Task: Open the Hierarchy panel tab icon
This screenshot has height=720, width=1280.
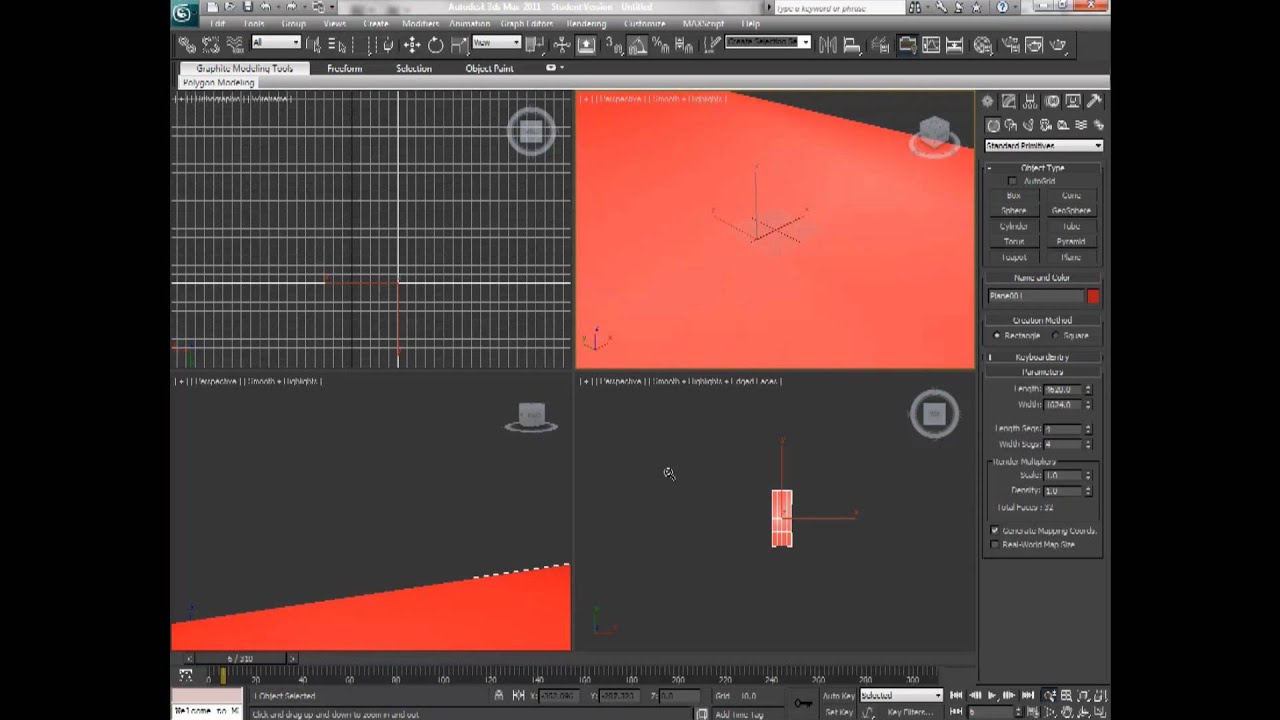Action: coord(1030,101)
